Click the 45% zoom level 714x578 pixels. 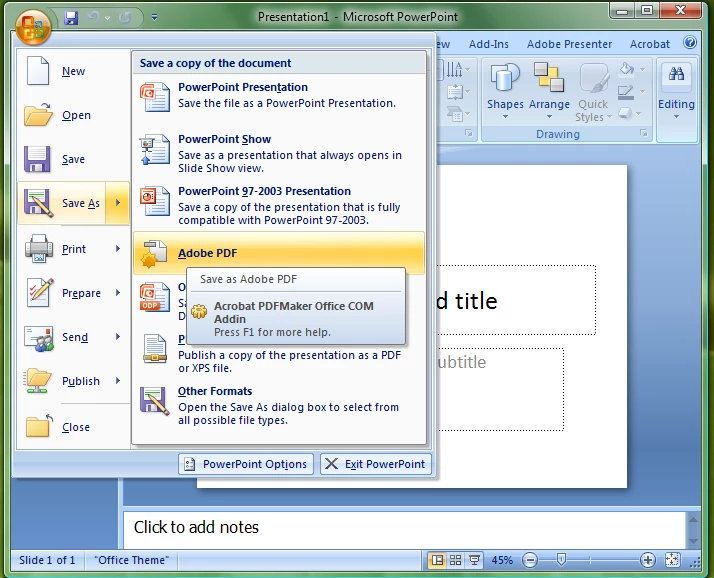(502, 560)
